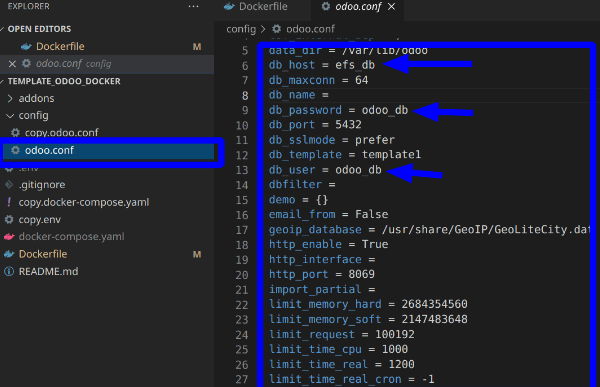
Task: Click the import_partial = line
Action: 322,289
